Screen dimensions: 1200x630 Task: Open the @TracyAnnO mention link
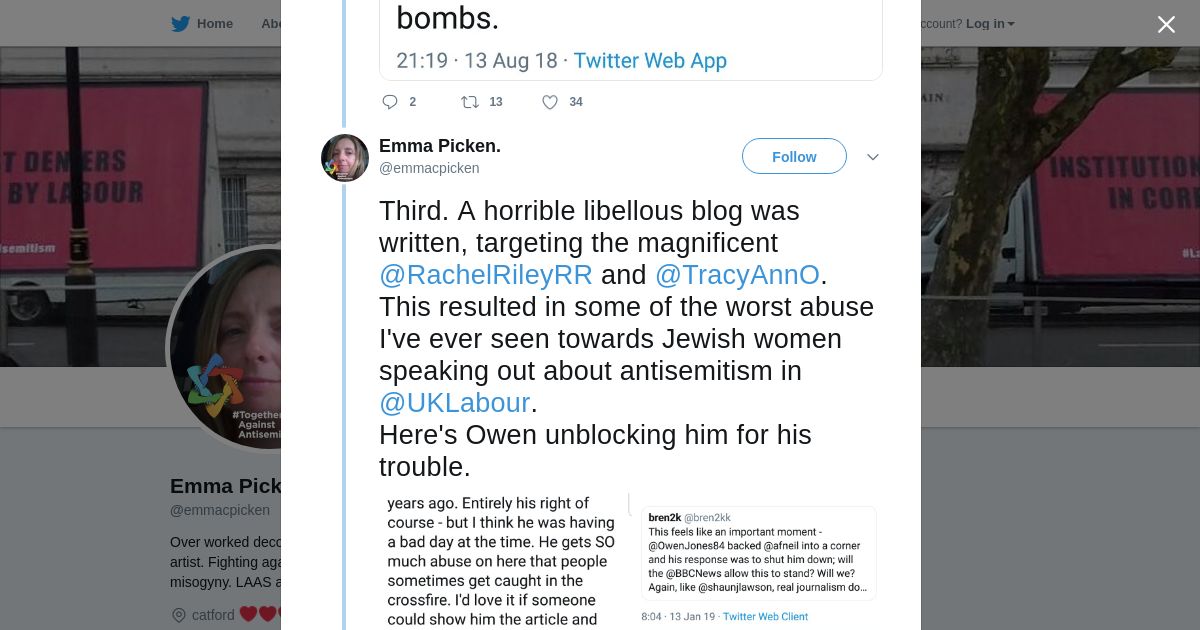tap(737, 275)
